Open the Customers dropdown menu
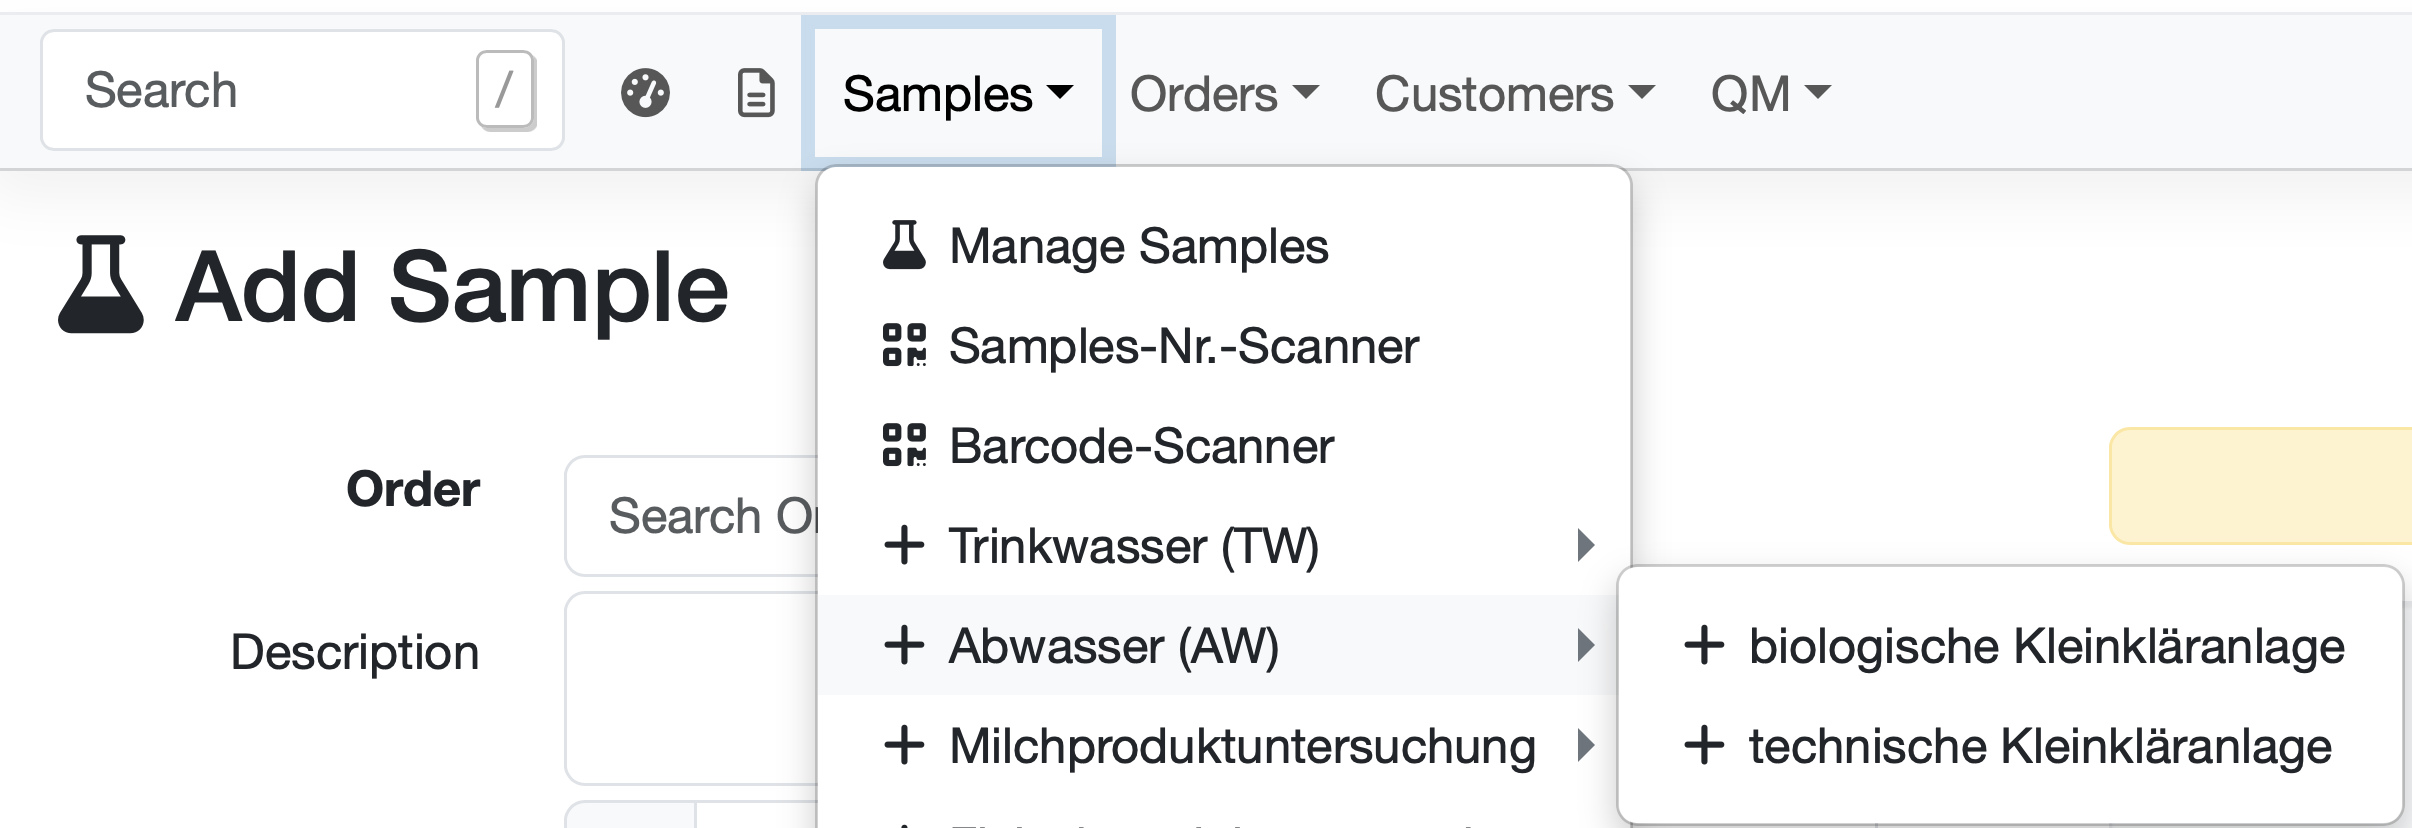Screen dimensions: 2412x828 (1515, 94)
